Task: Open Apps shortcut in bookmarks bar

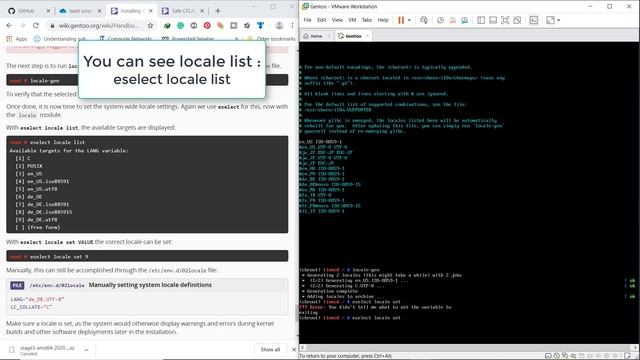Action: pyautogui.click(x=17, y=39)
